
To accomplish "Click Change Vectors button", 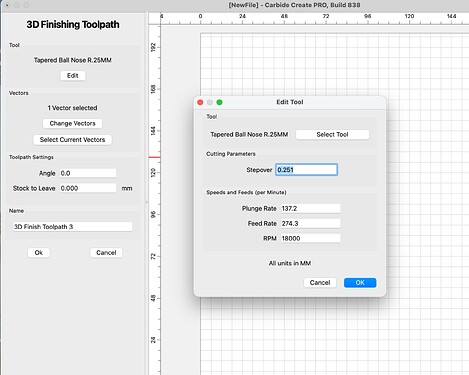I will tap(72, 123).
